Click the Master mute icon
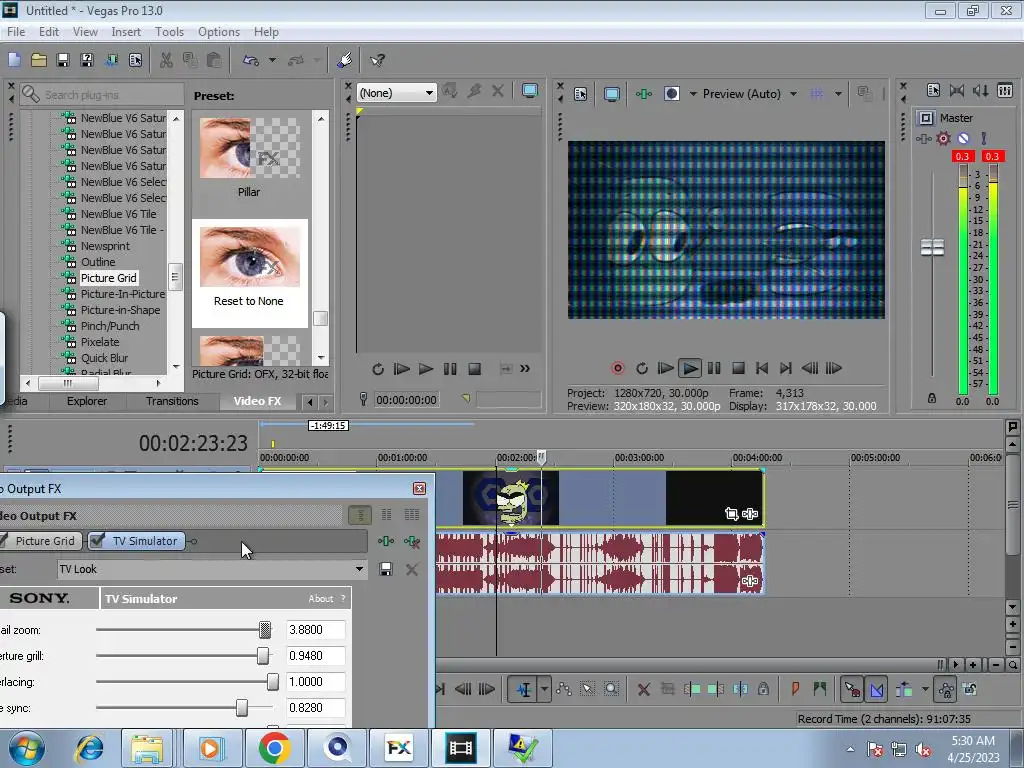Screen dimensions: 1024x768 (x=963, y=138)
